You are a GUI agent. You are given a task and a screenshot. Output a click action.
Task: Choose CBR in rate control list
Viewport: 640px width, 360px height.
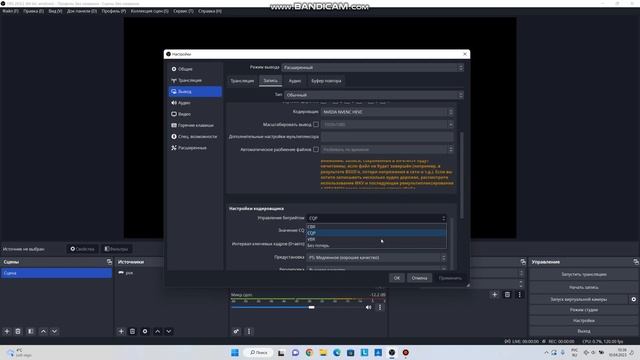tap(376, 227)
